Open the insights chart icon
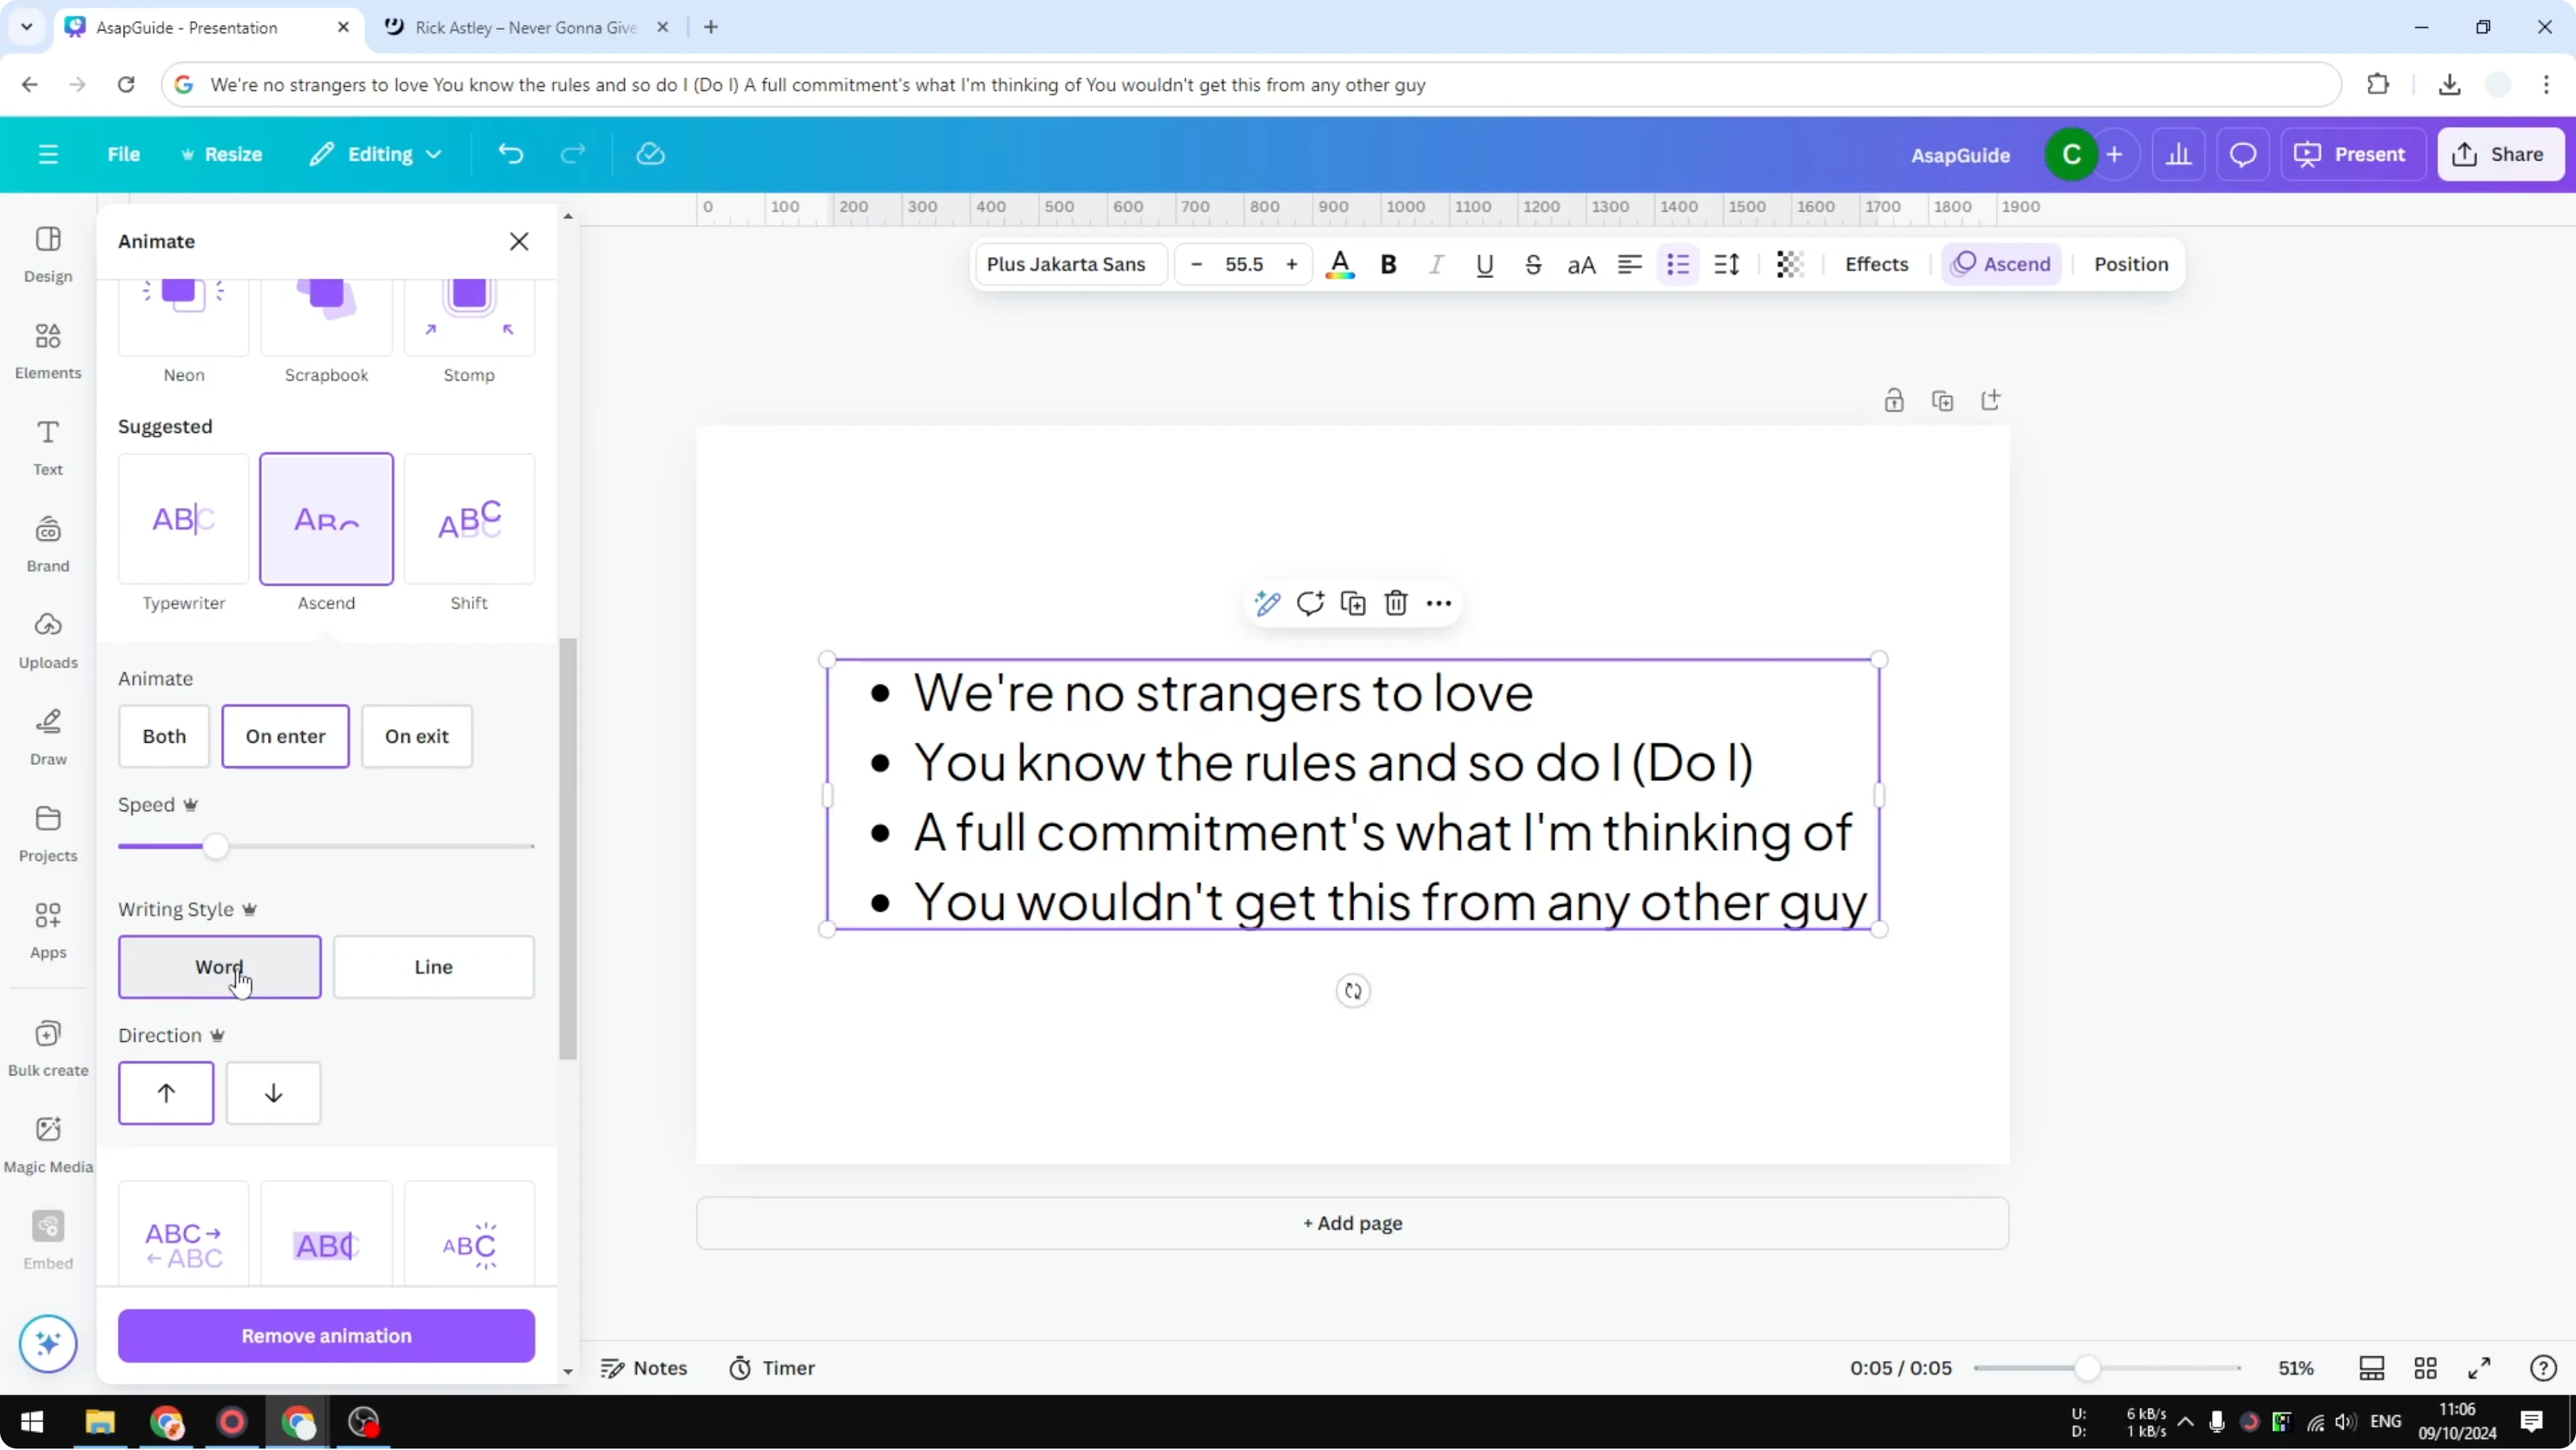2576x1450 pixels. [x=2178, y=154]
